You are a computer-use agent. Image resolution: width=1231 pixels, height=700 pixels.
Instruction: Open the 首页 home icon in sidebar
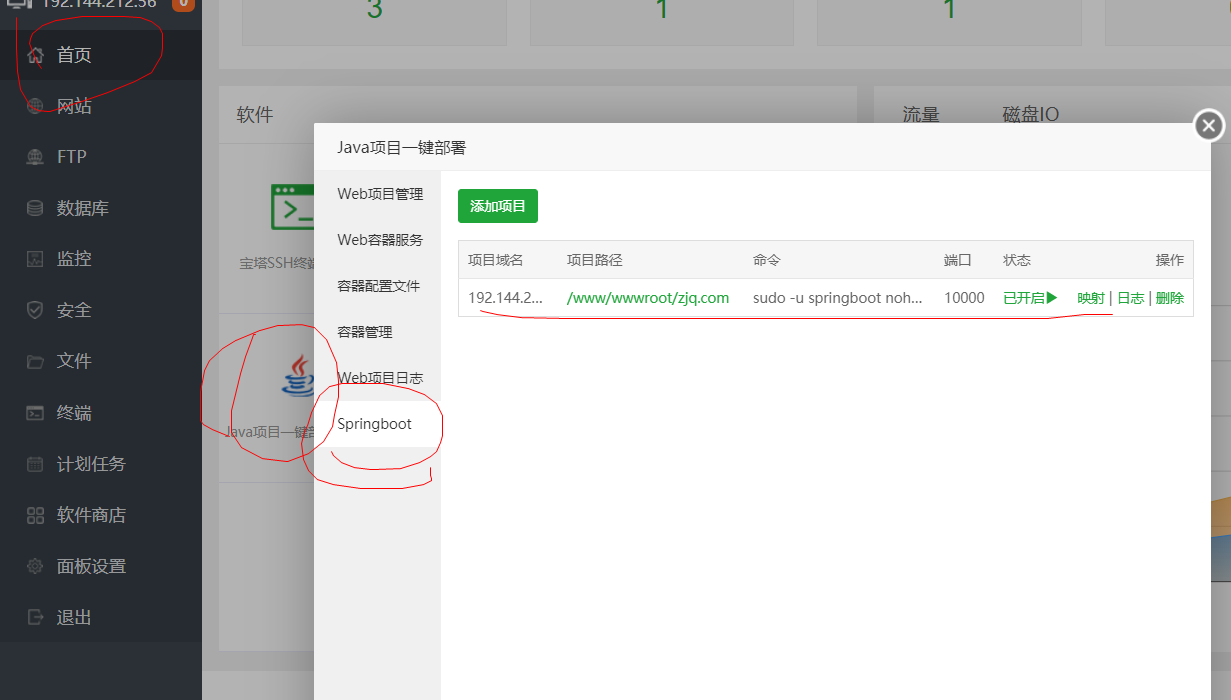pos(36,55)
